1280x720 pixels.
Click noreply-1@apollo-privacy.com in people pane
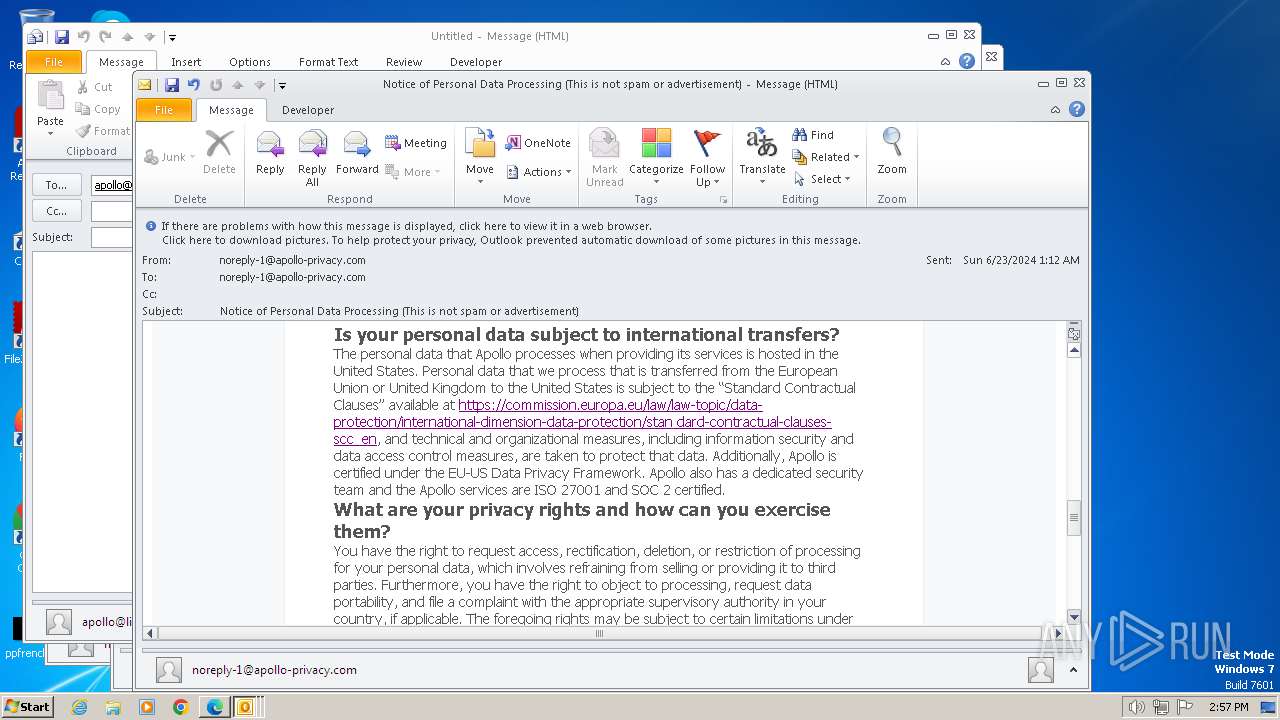[274, 670]
